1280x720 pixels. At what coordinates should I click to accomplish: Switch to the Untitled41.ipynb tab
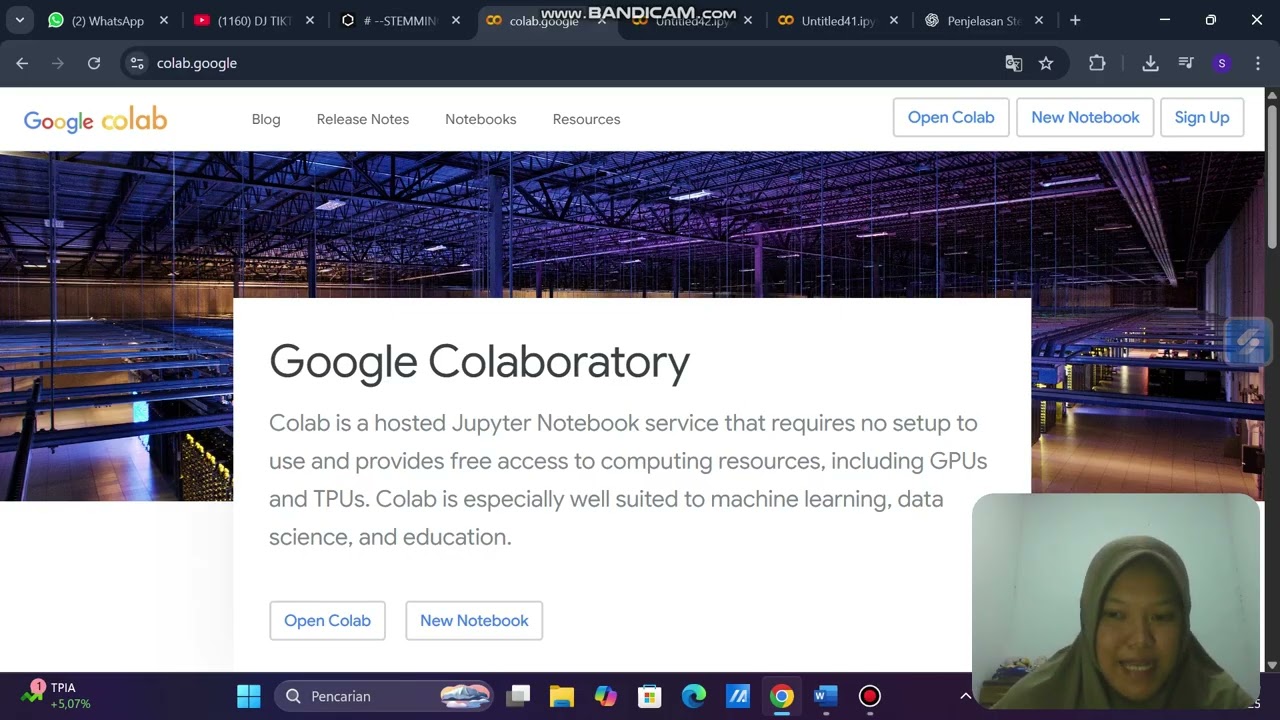click(838, 20)
